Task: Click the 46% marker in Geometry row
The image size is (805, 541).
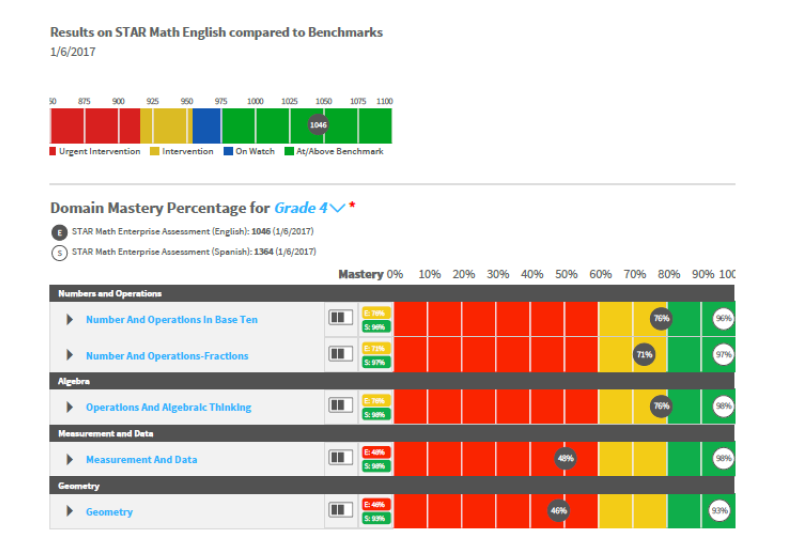Action: [559, 511]
